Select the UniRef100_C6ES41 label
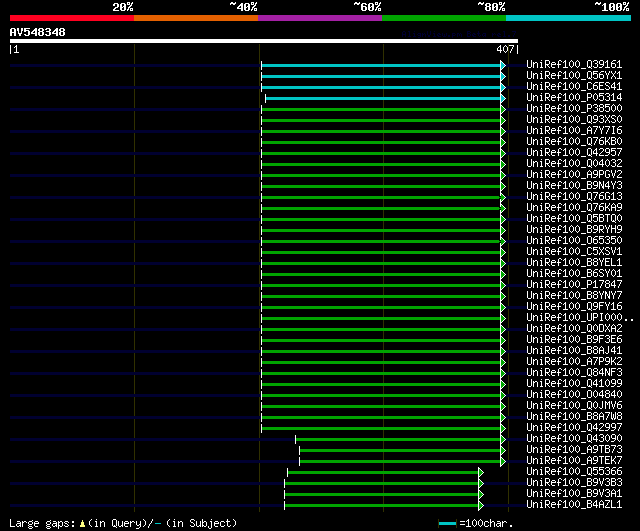The width and height of the screenshot is (640, 531). 574,87
